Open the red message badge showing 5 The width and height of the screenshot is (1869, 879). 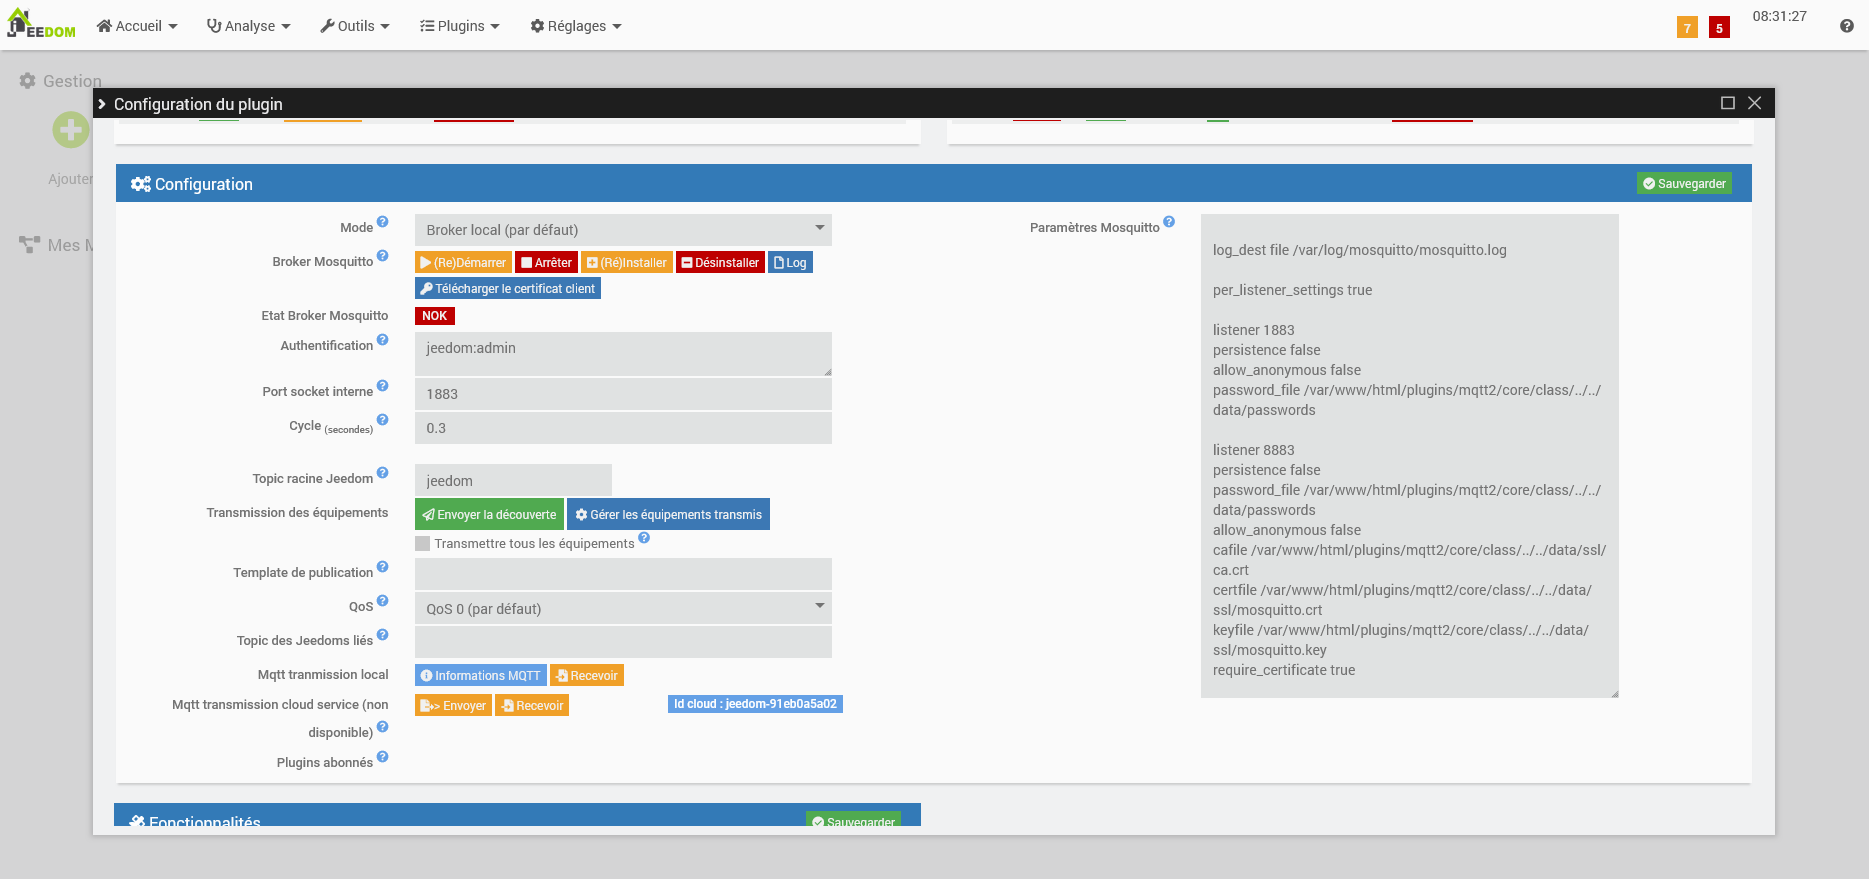click(x=1719, y=28)
